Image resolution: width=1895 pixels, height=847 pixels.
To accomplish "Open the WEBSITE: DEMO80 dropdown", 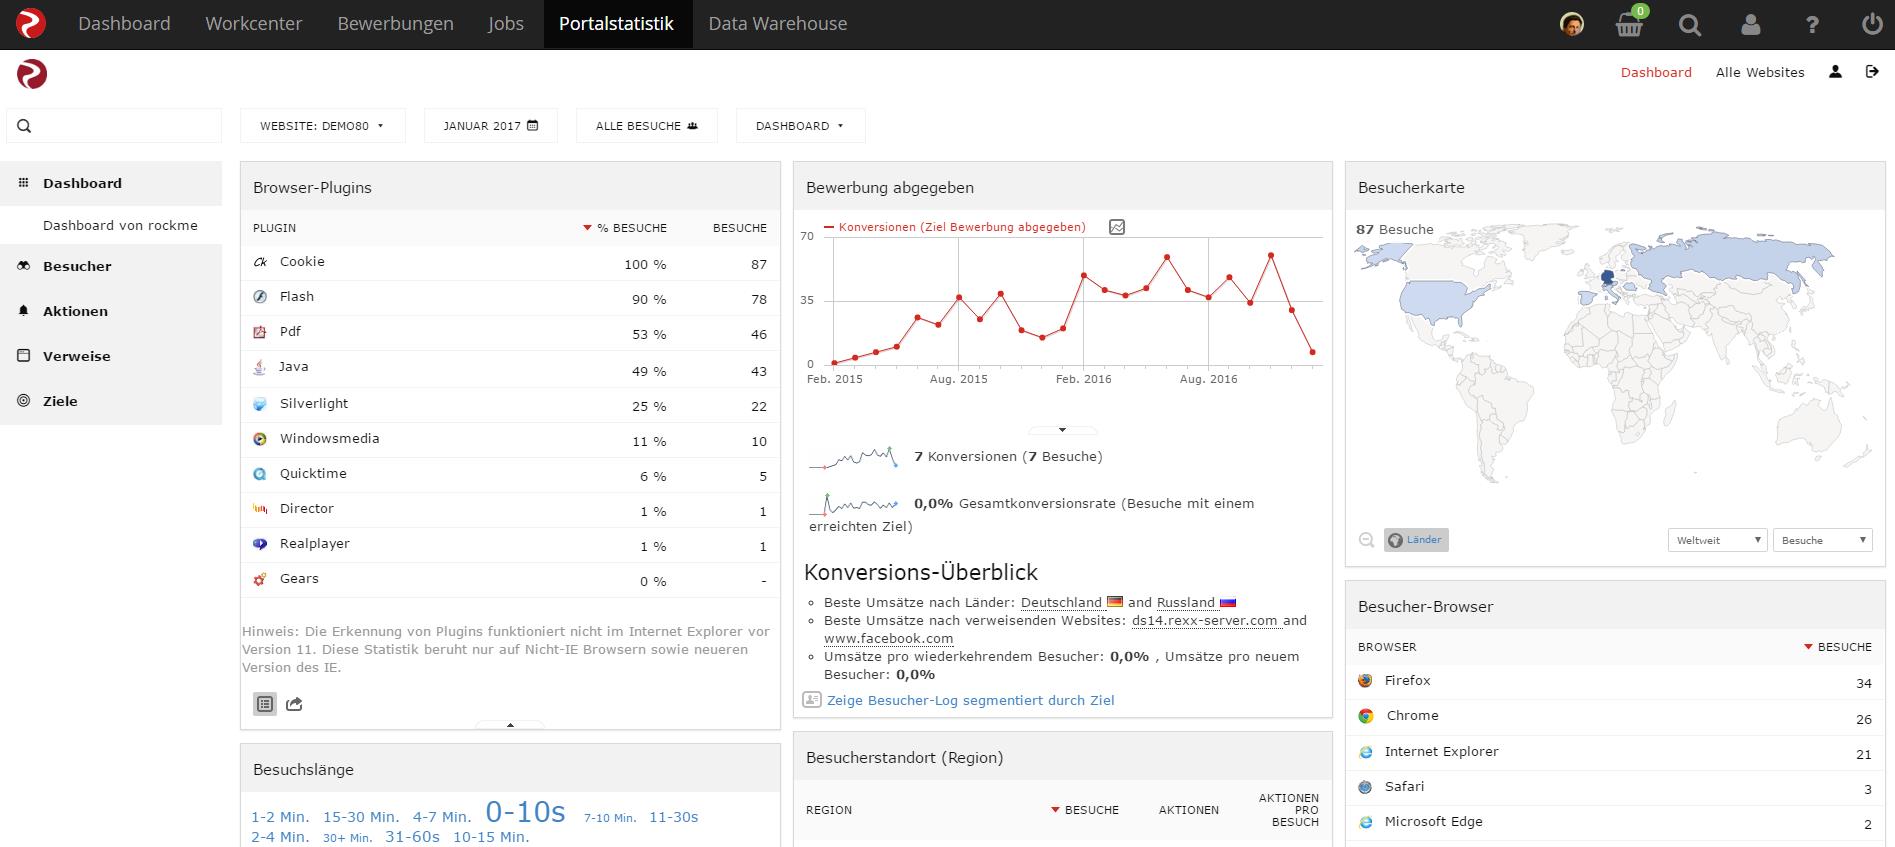I will (x=322, y=126).
